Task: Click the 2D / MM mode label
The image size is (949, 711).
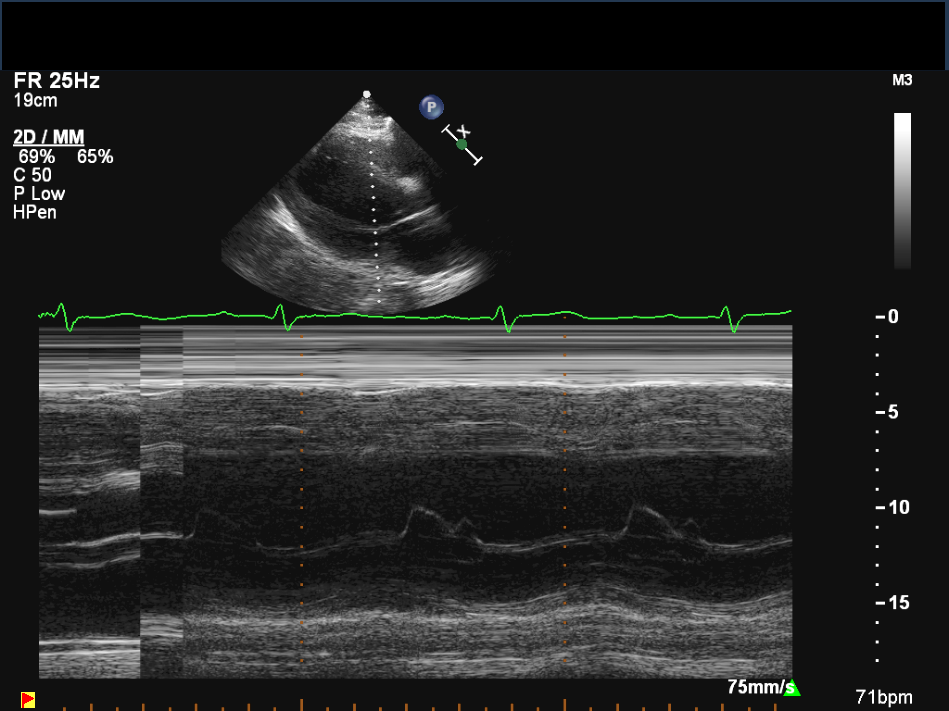Action: 48,137
